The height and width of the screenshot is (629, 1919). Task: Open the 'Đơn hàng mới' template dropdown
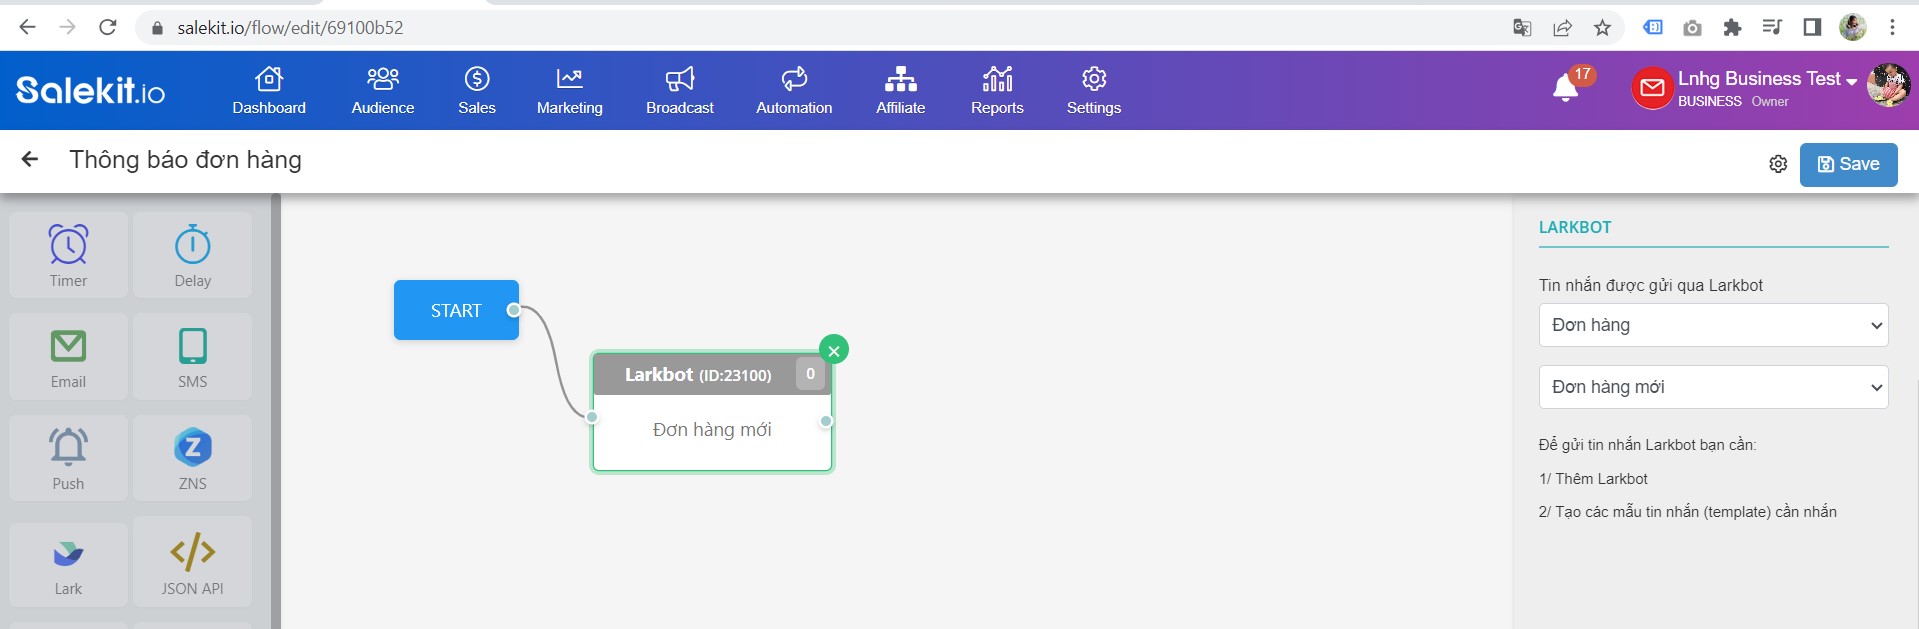1713,387
